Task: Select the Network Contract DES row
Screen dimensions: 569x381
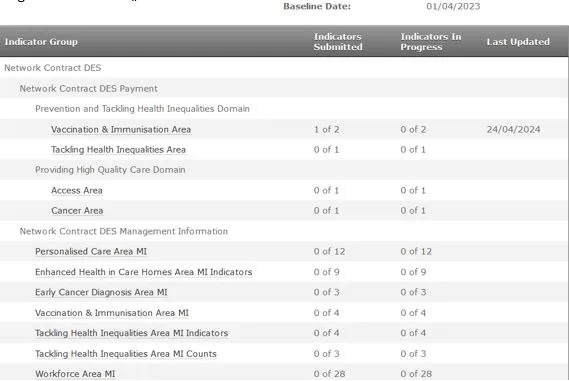Action: pos(284,68)
